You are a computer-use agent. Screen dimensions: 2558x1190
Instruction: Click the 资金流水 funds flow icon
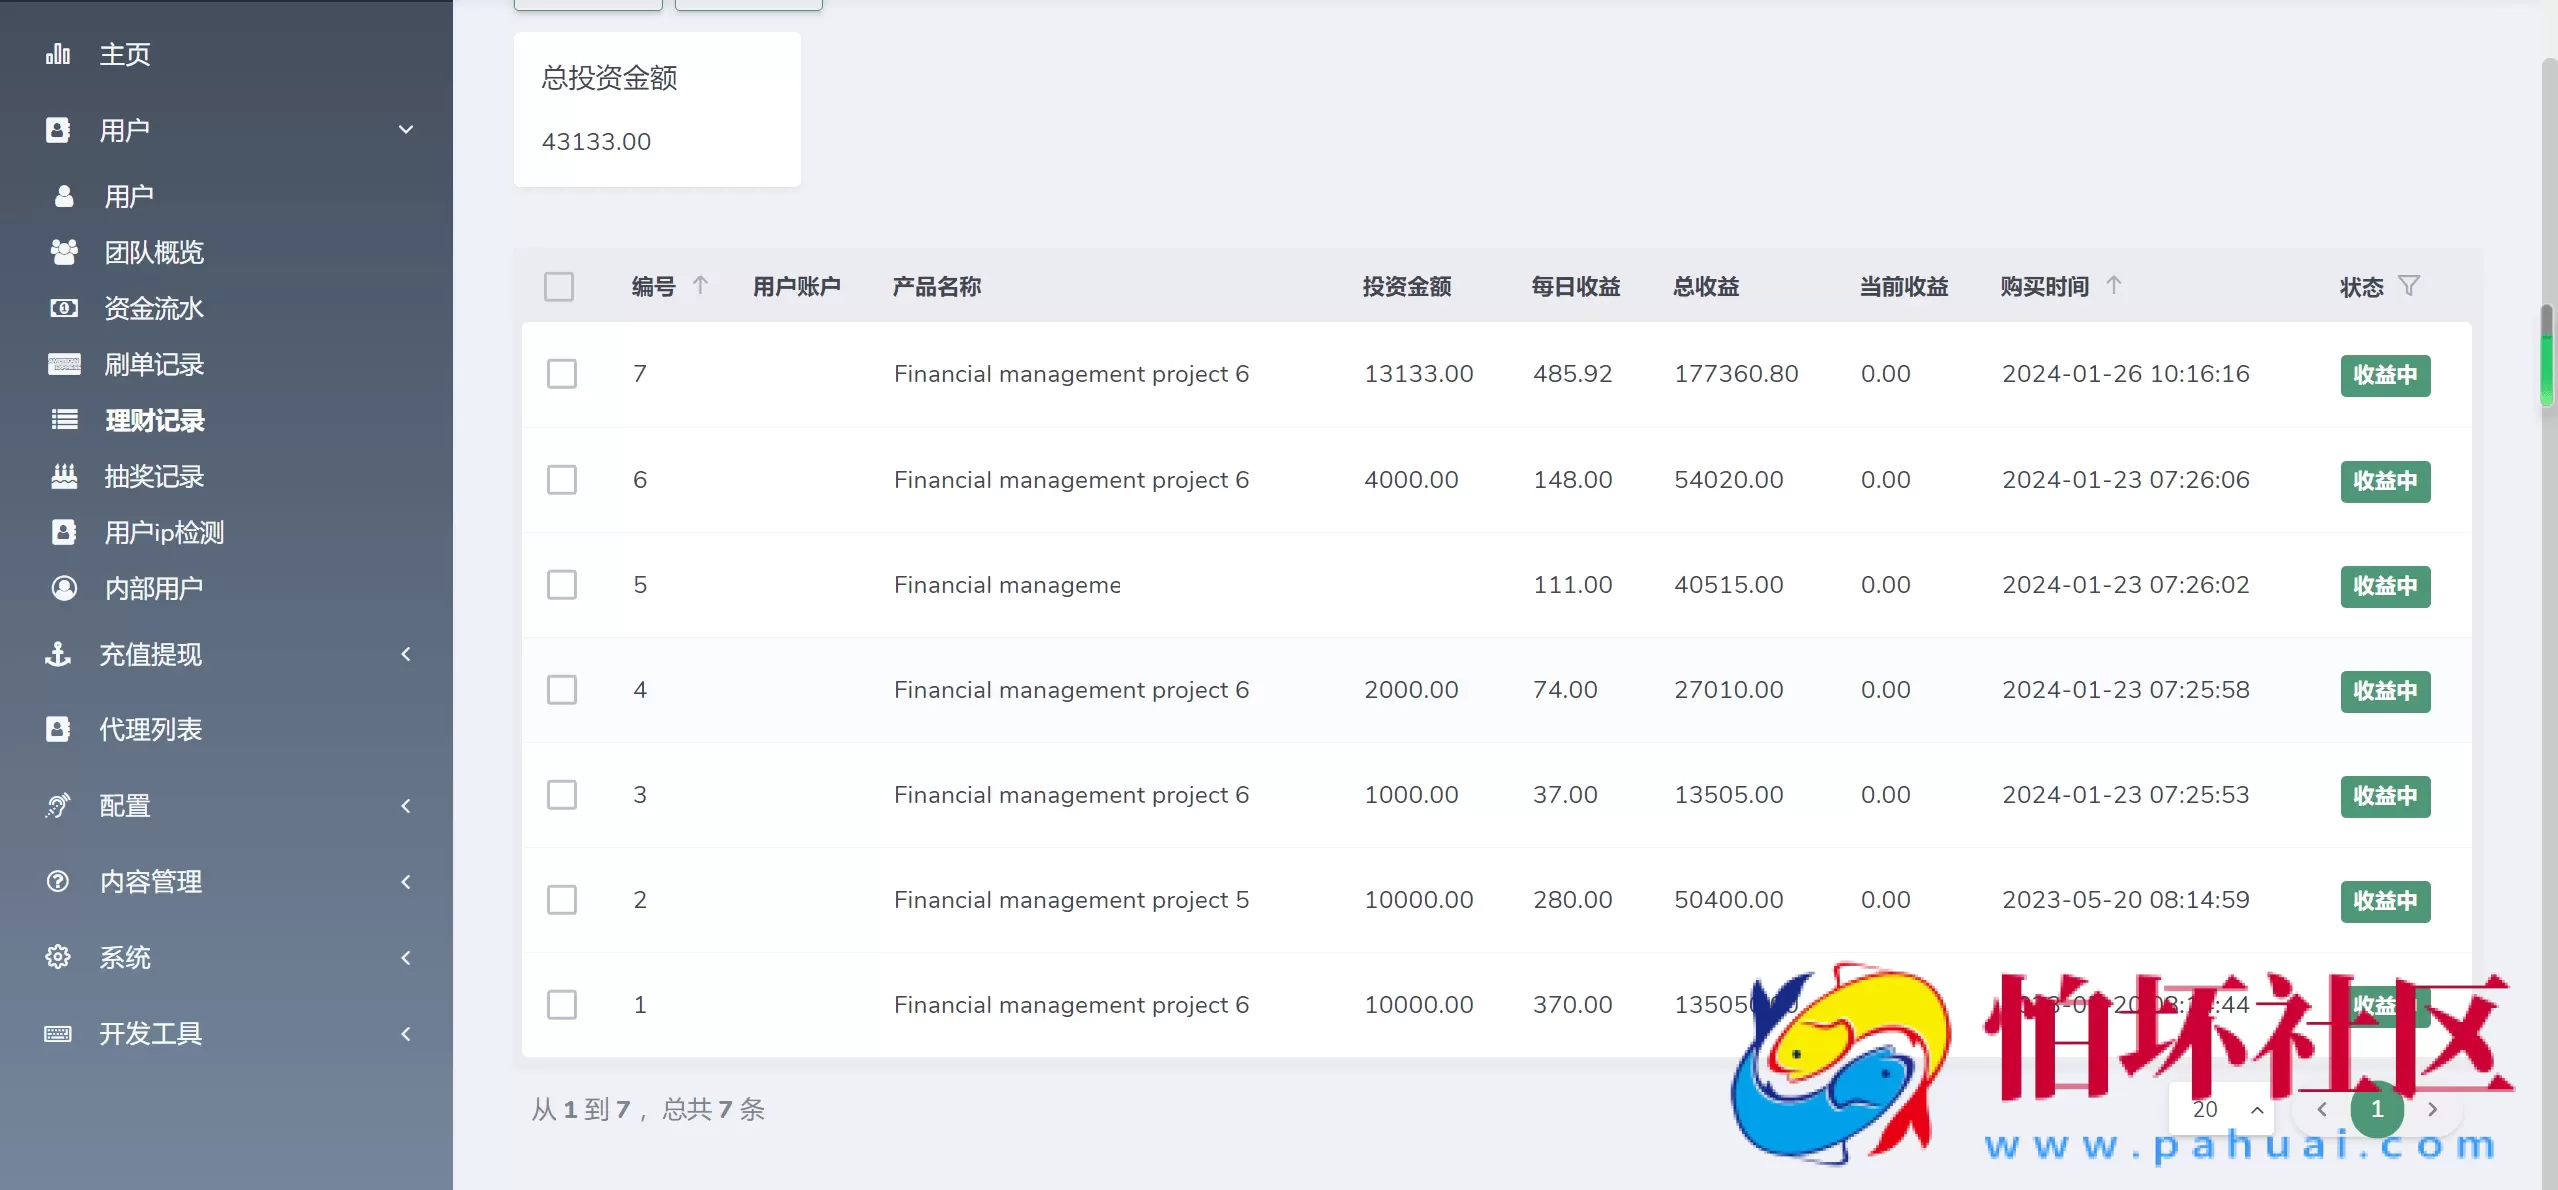tap(63, 308)
